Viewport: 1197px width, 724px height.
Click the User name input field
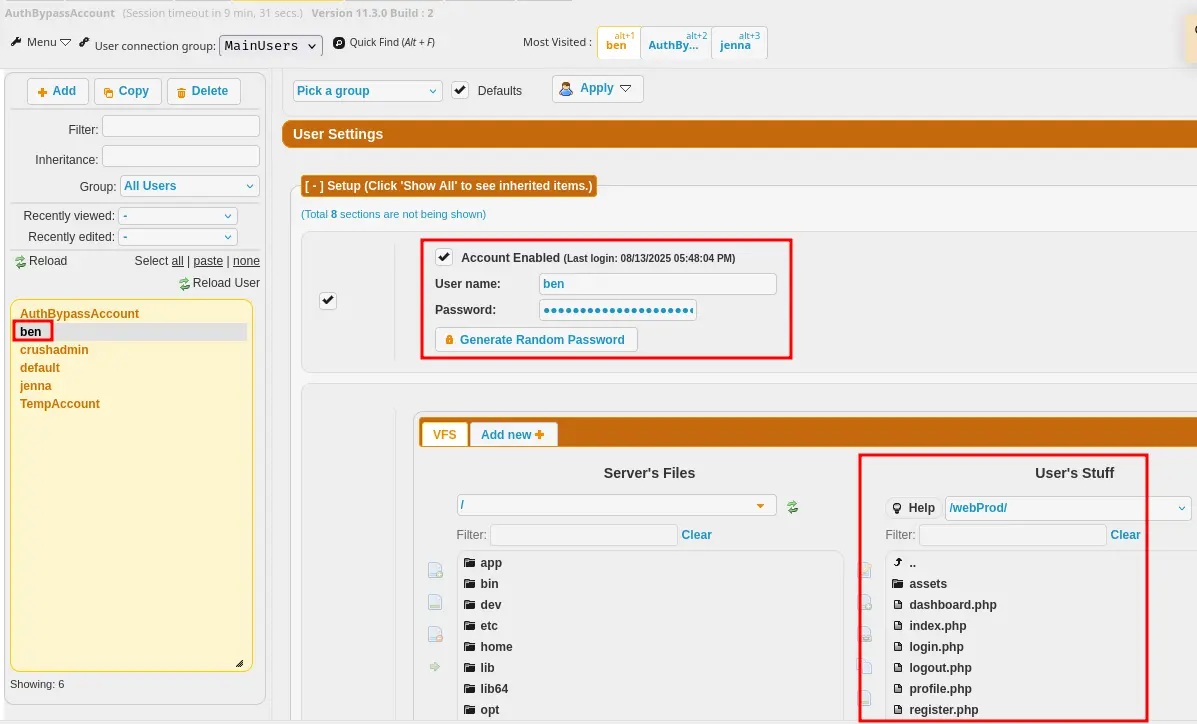[x=657, y=284]
